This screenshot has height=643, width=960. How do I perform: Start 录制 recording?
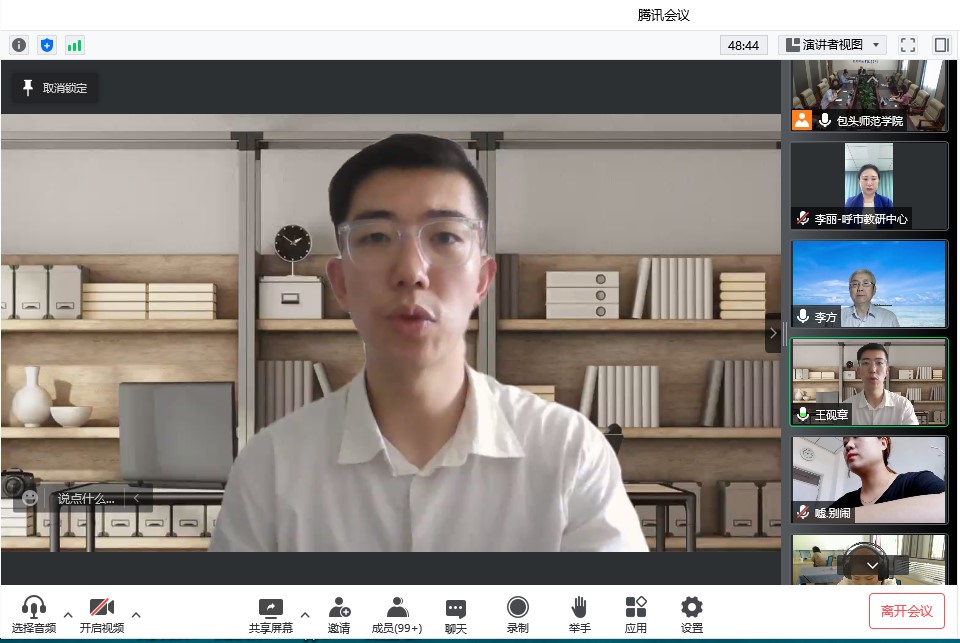tap(517, 614)
